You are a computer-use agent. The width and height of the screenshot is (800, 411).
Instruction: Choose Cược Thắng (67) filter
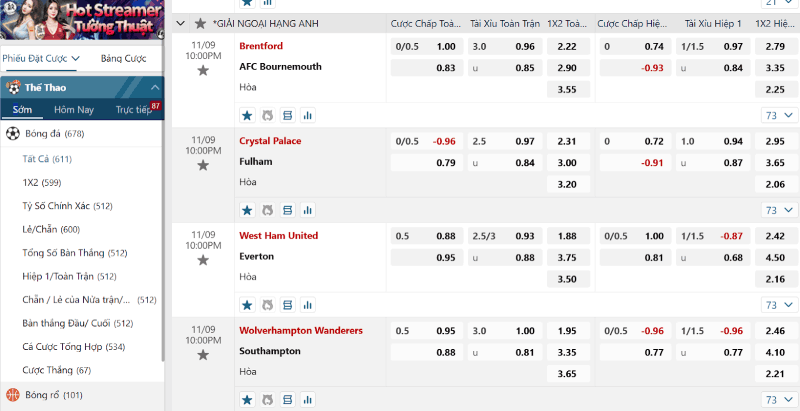tap(57, 370)
